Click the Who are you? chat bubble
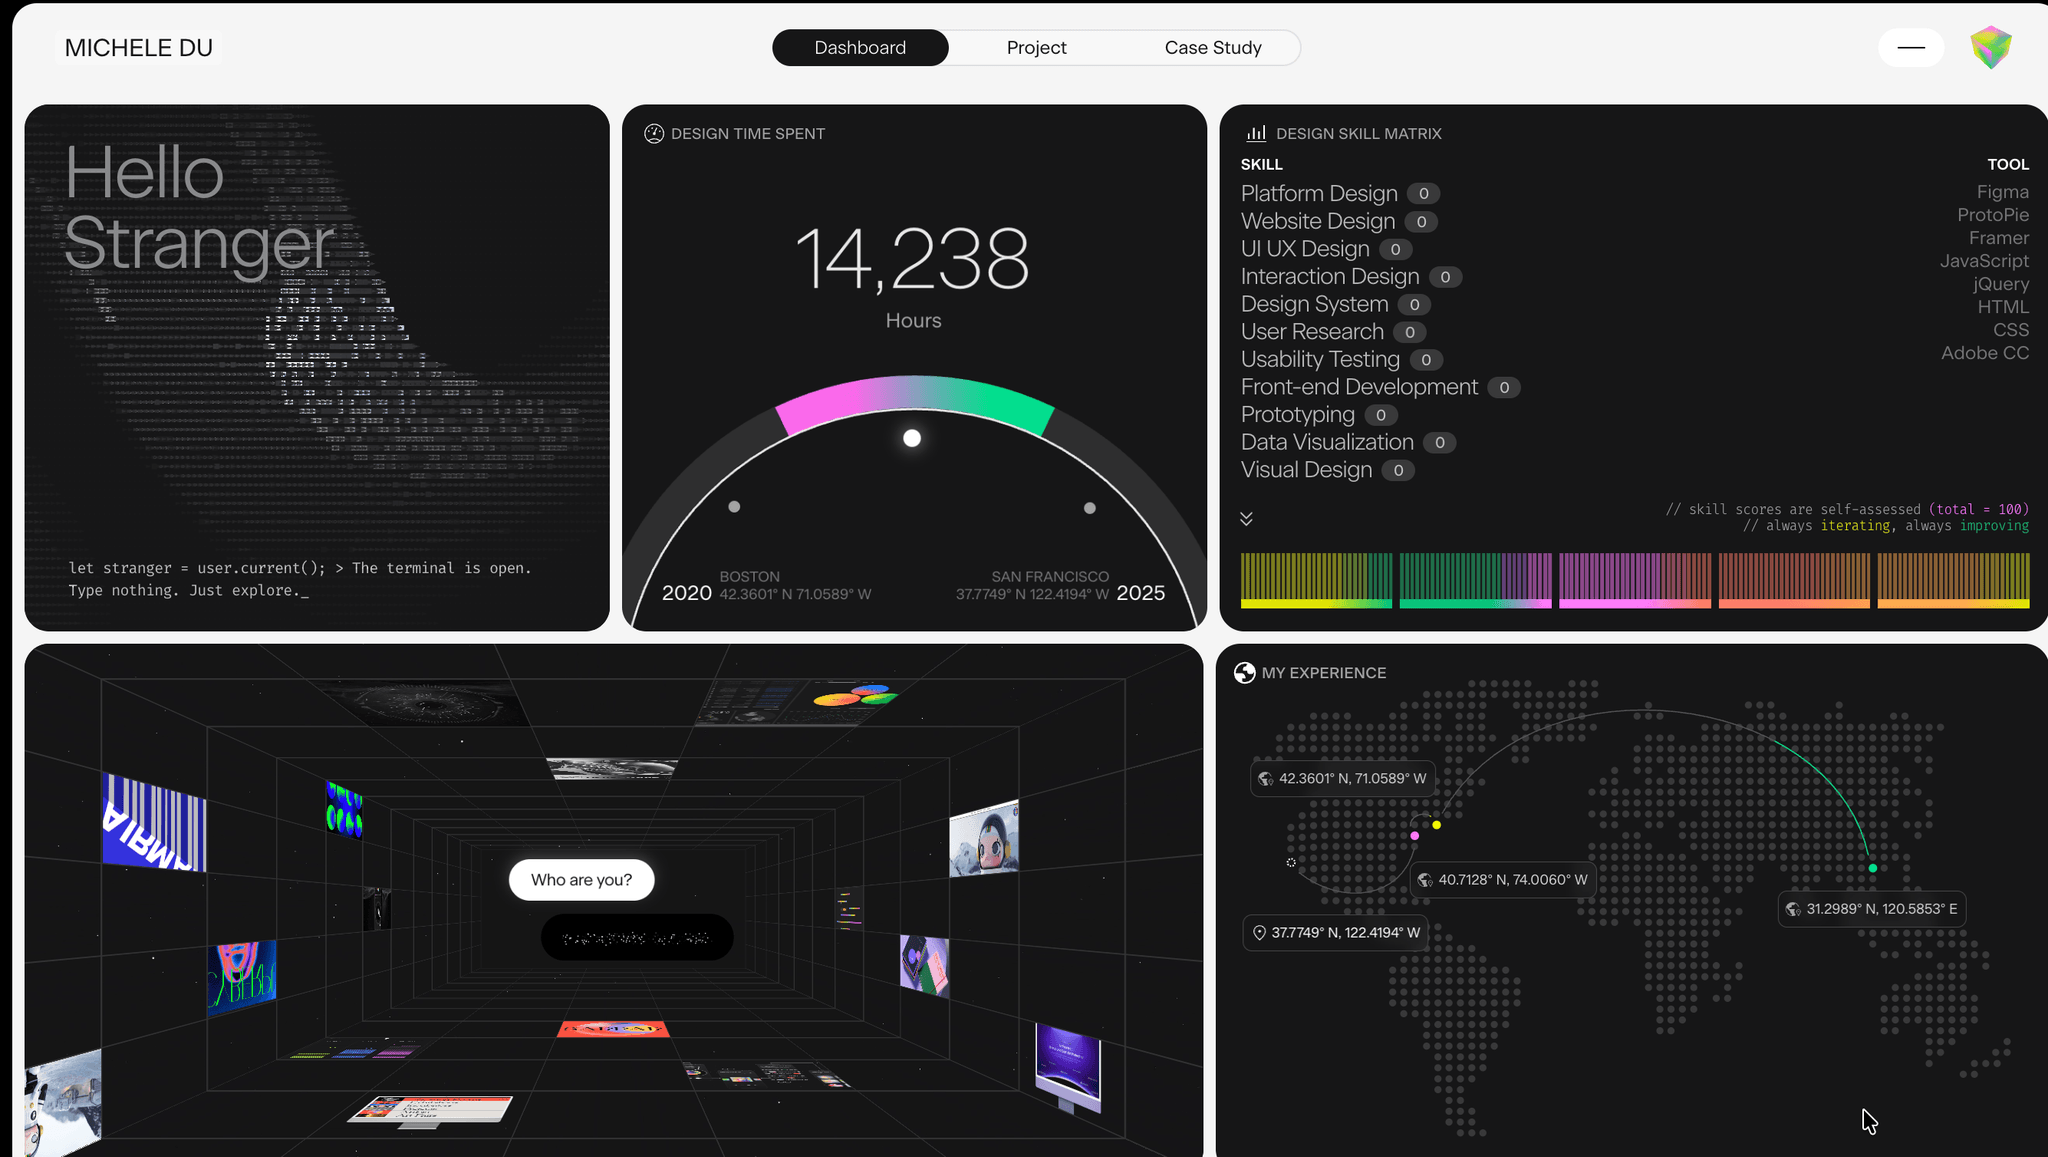 [x=581, y=880]
